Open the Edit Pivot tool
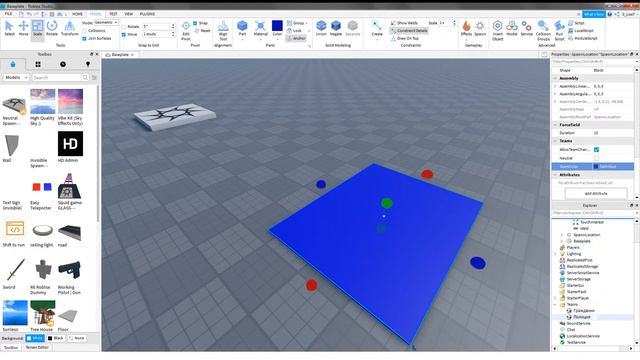 186,30
